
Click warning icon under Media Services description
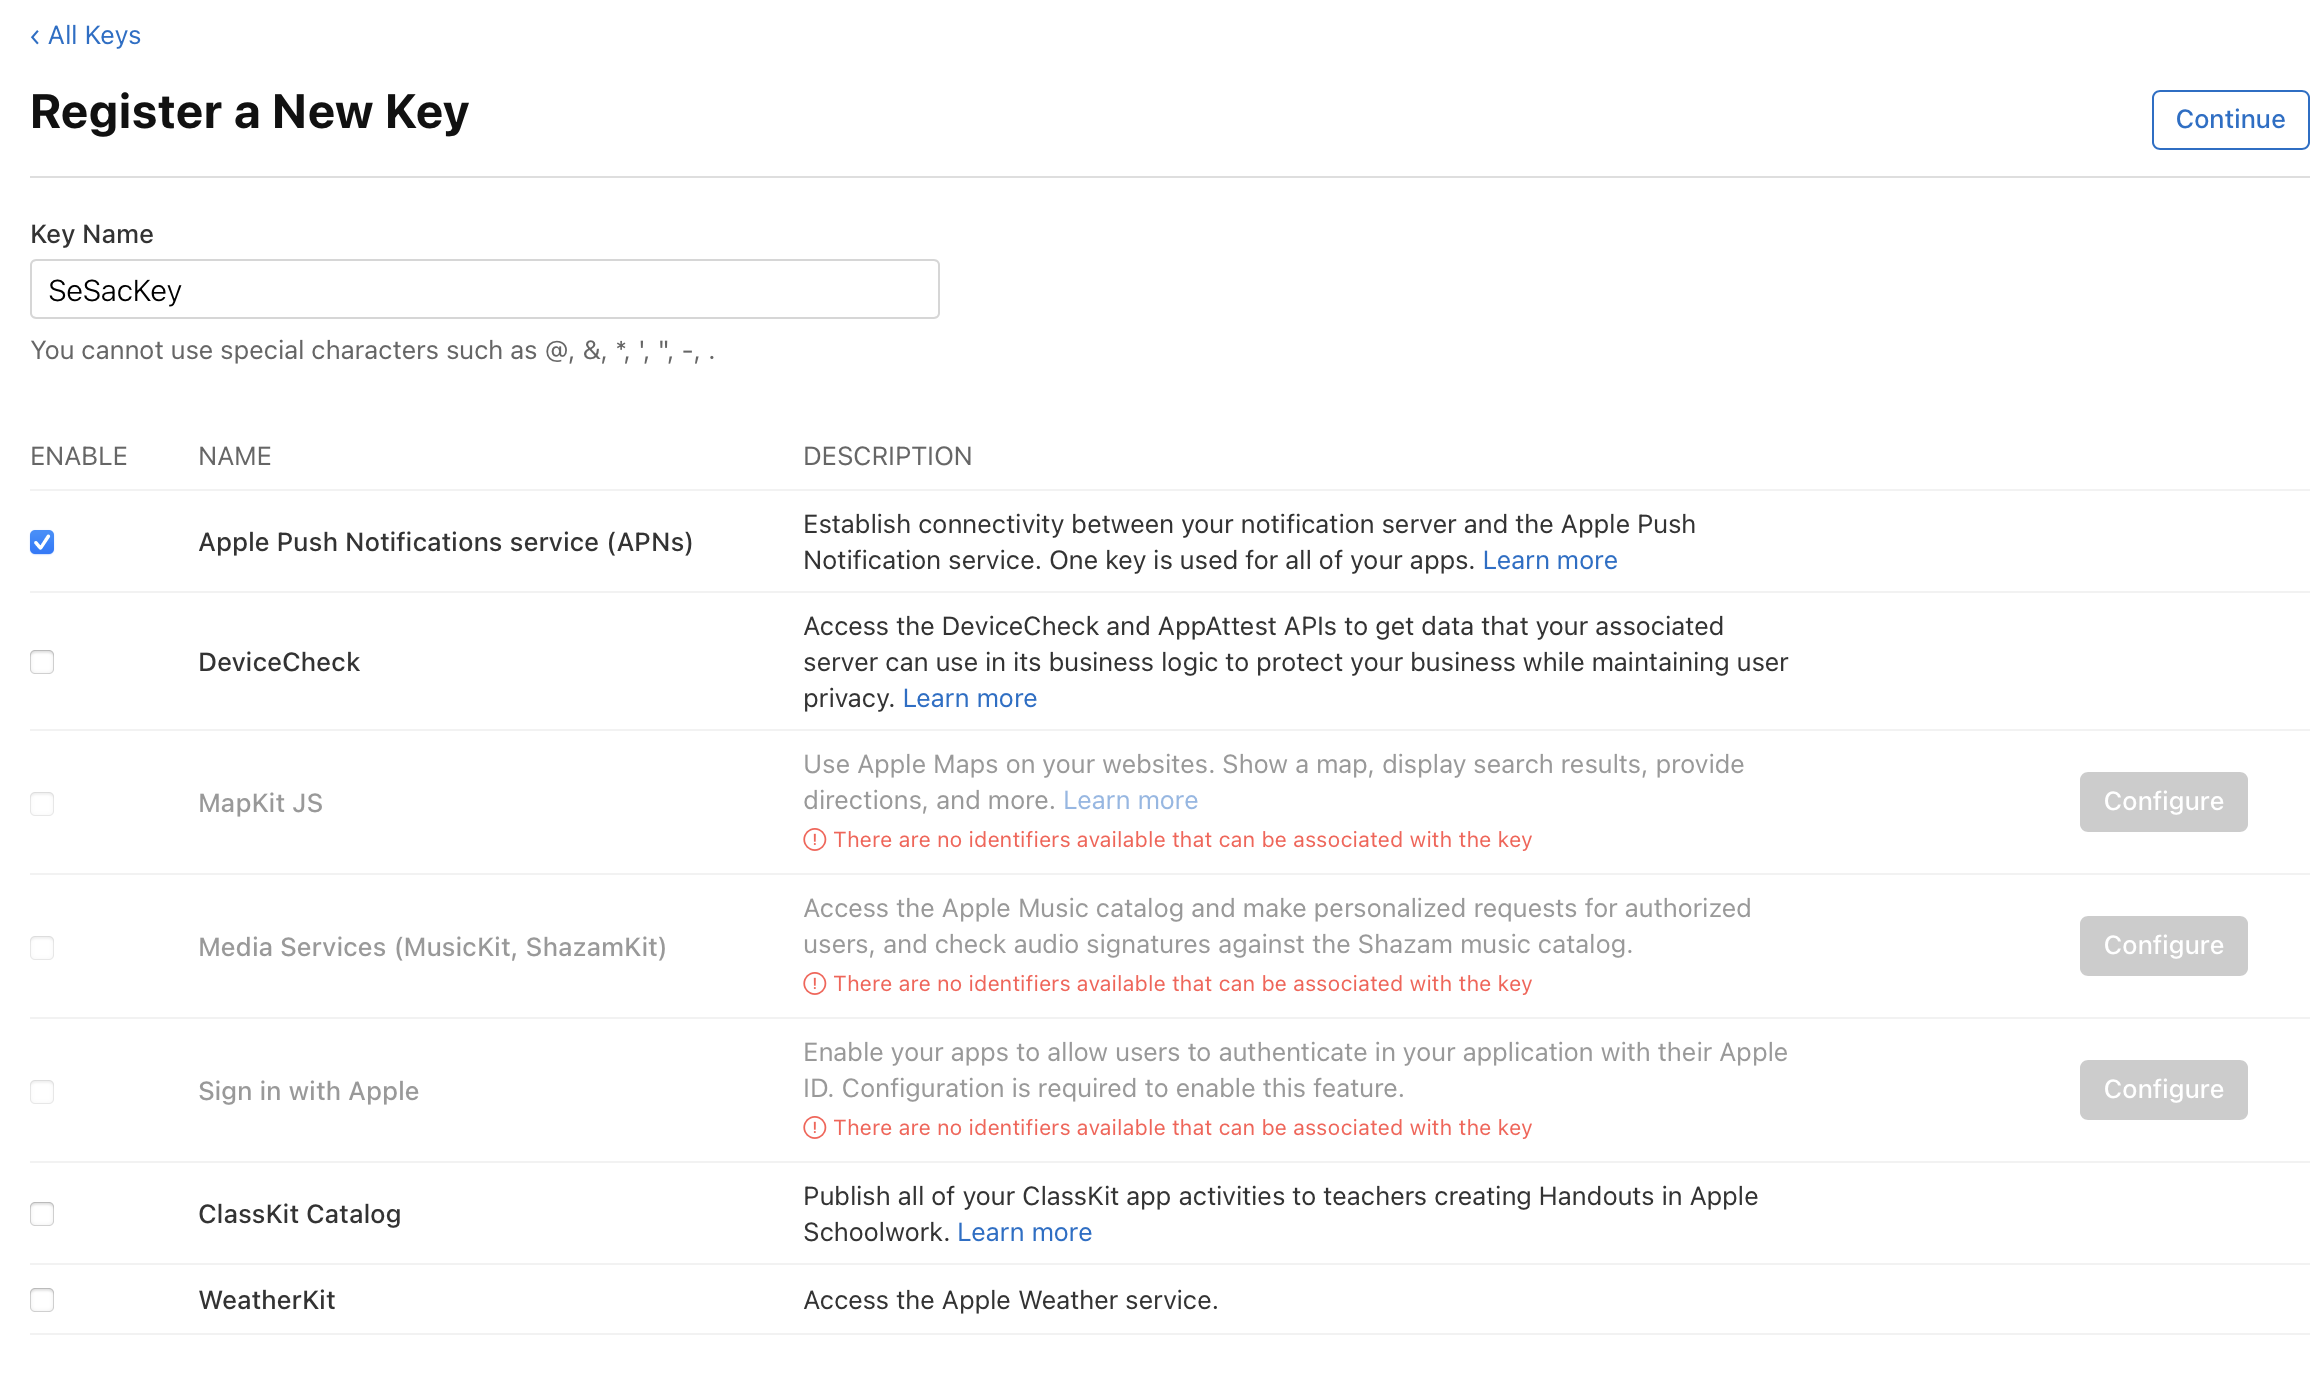[815, 984]
